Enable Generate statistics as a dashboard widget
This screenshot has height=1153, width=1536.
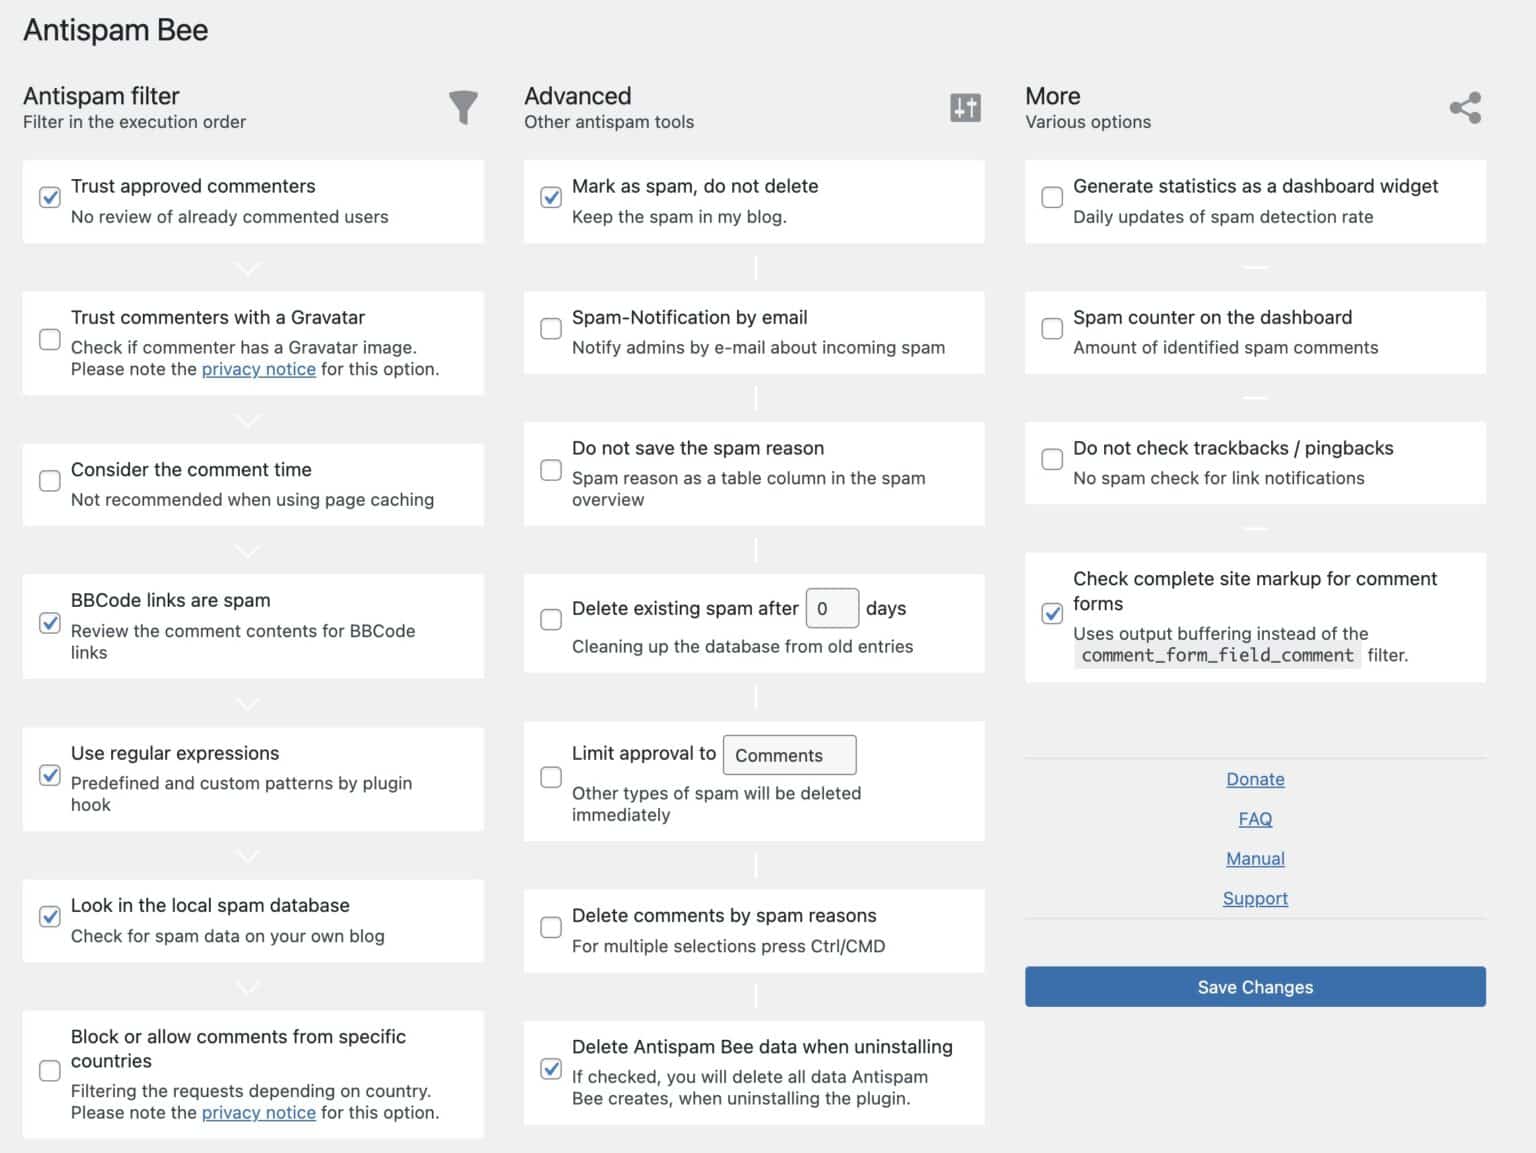click(1052, 197)
